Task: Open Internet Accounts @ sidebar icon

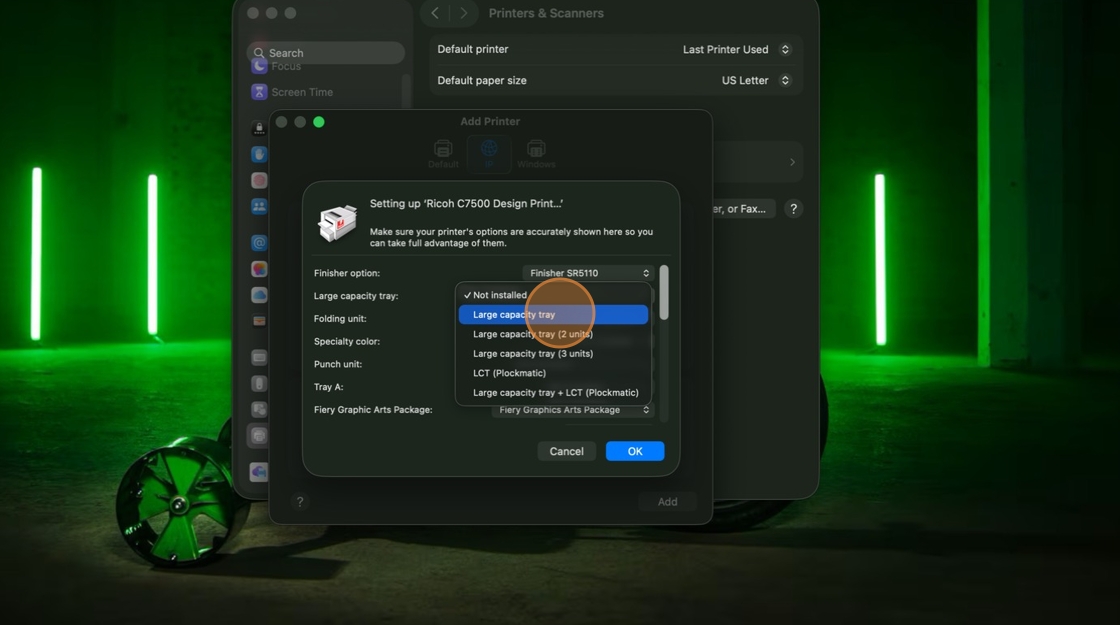Action: pos(259,243)
